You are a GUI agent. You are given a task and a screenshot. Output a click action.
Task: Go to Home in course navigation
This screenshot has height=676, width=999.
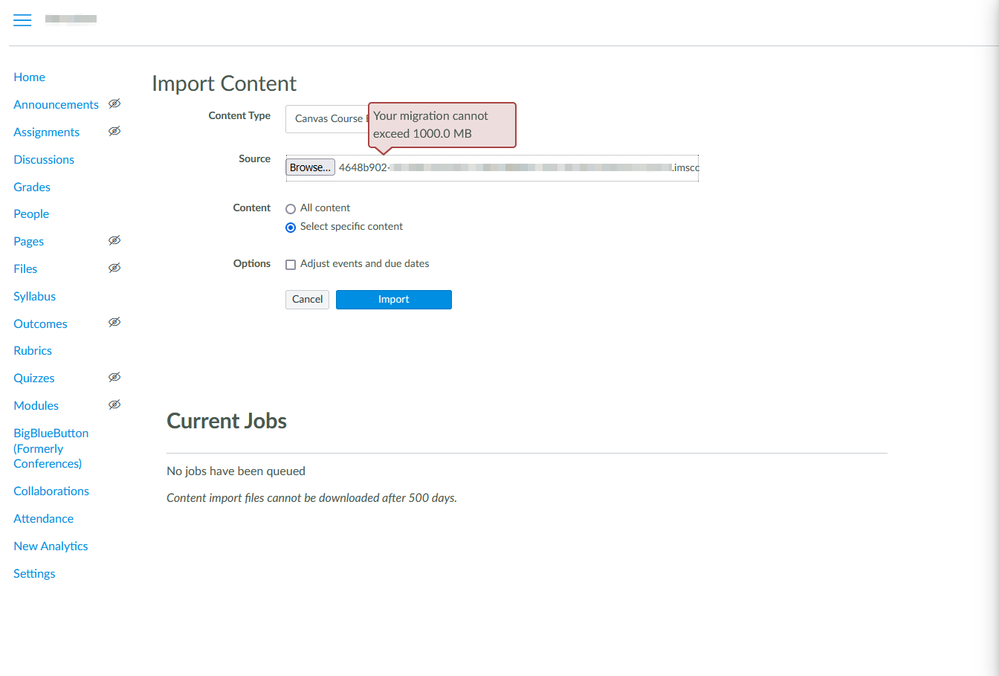pyautogui.click(x=29, y=77)
